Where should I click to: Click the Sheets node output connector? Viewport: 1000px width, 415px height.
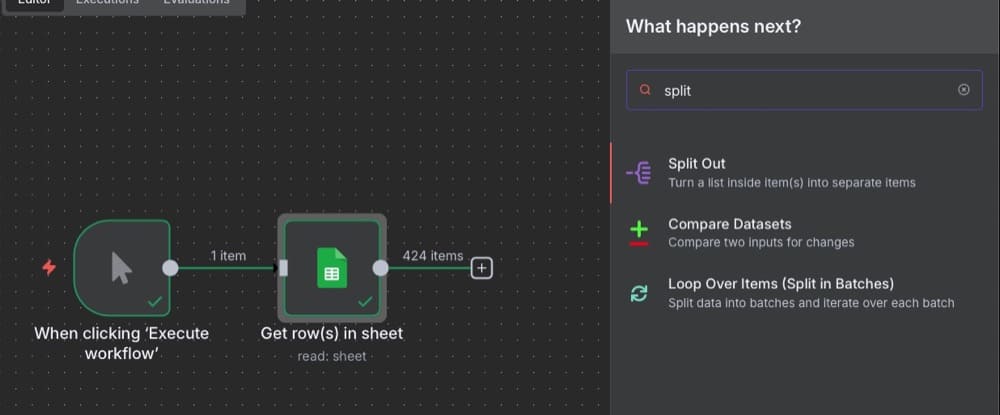coord(380,268)
